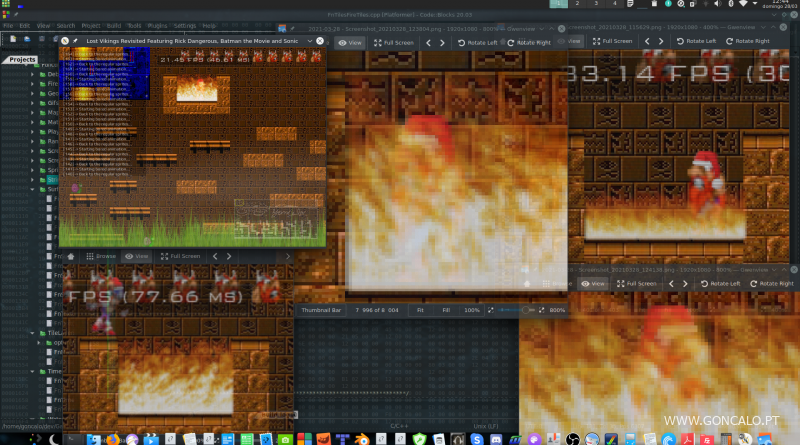Image resolution: width=800 pixels, height=445 pixels.
Task: Toggle View mode in Screenshot_124138 Gwenview window
Action: click(593, 284)
